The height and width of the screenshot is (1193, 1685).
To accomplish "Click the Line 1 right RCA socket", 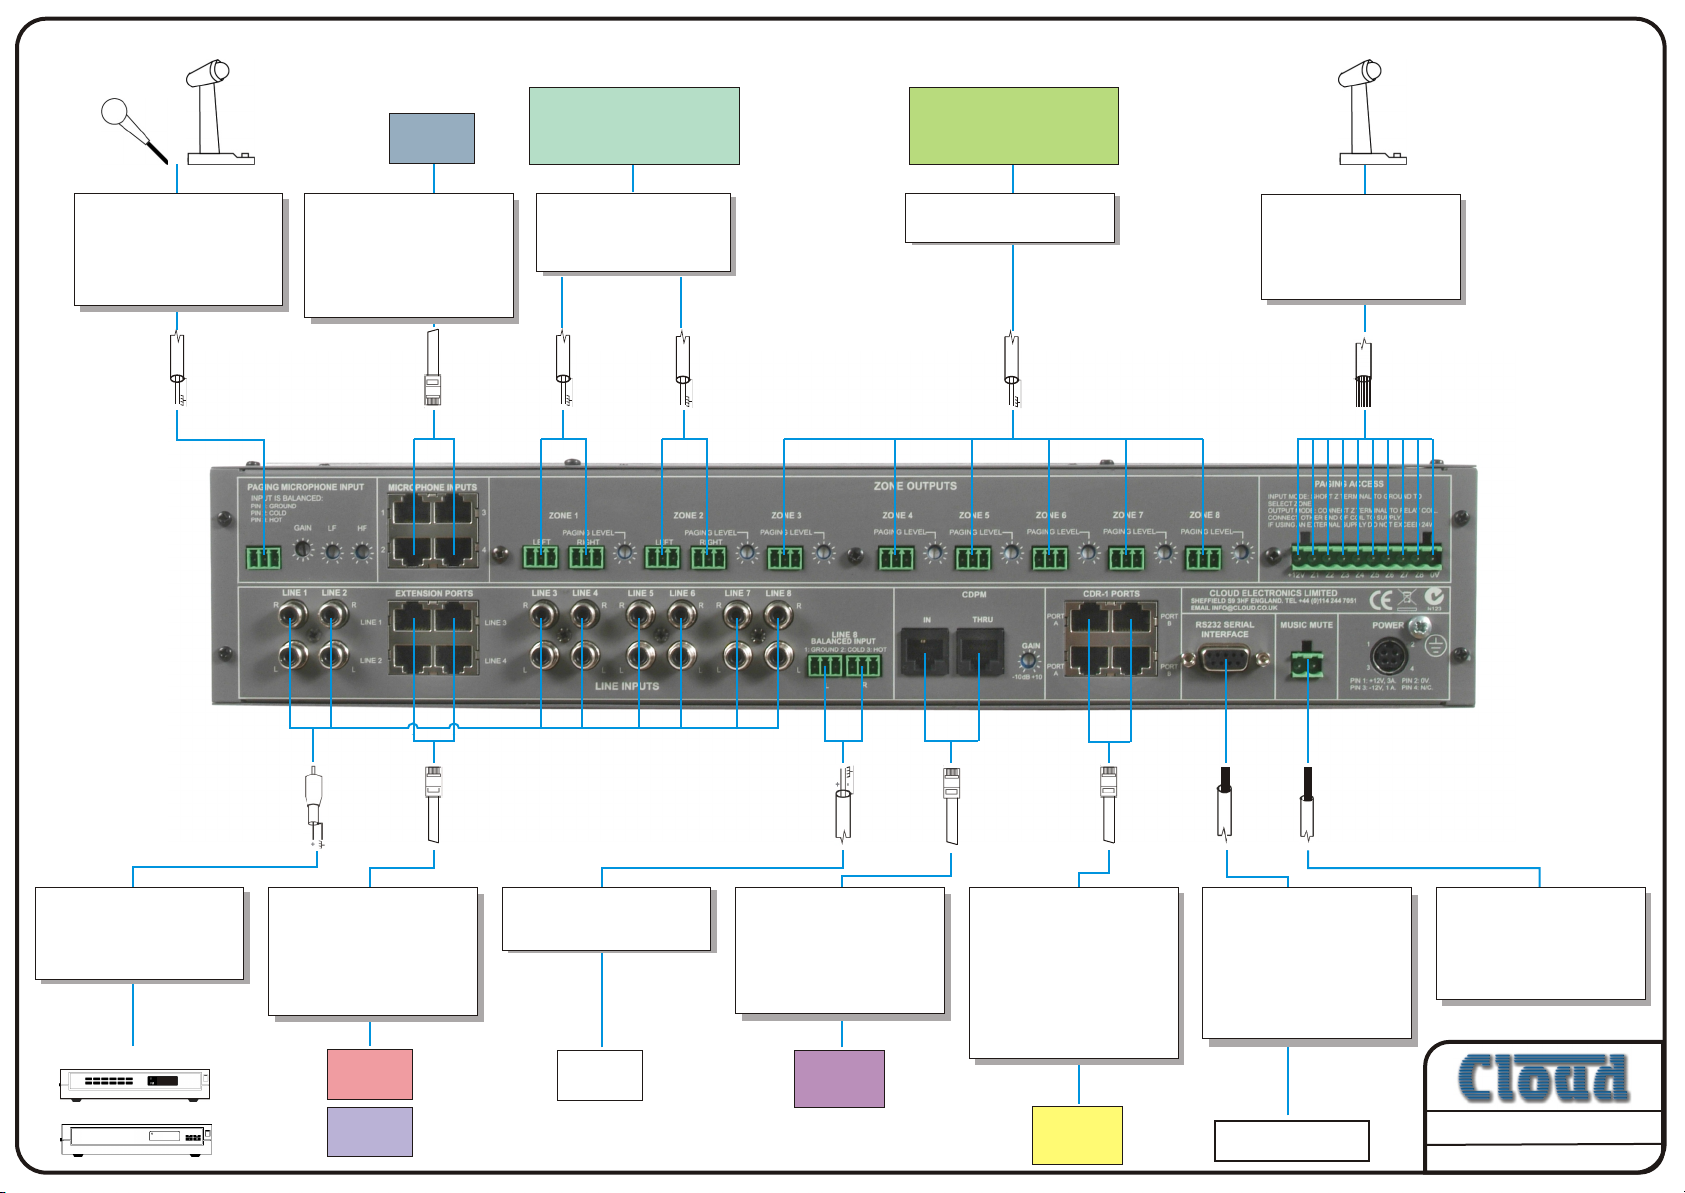I will [291, 615].
